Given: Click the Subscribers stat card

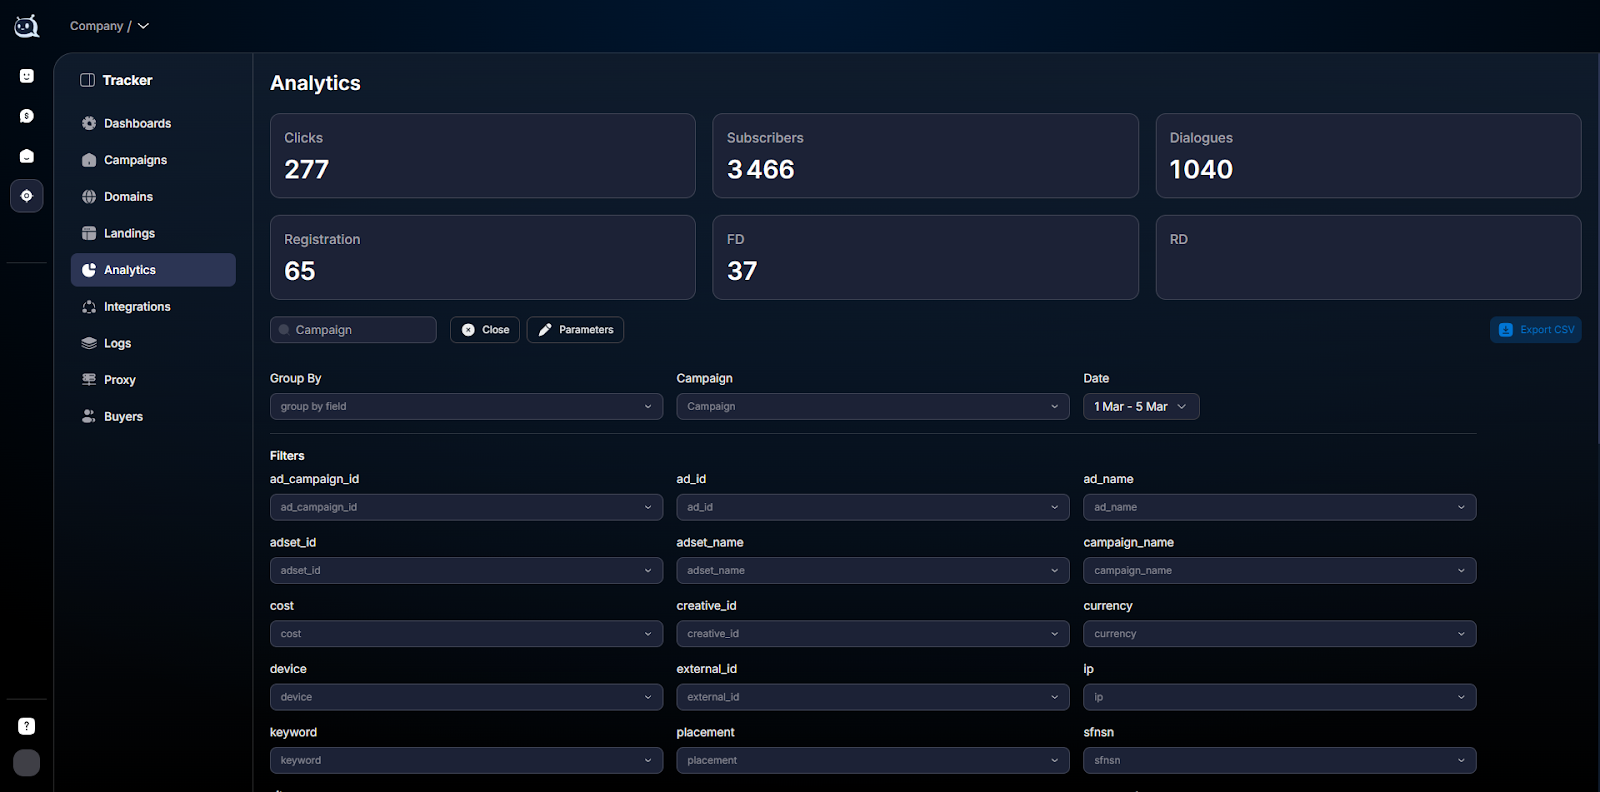Looking at the screenshot, I should (x=925, y=156).
